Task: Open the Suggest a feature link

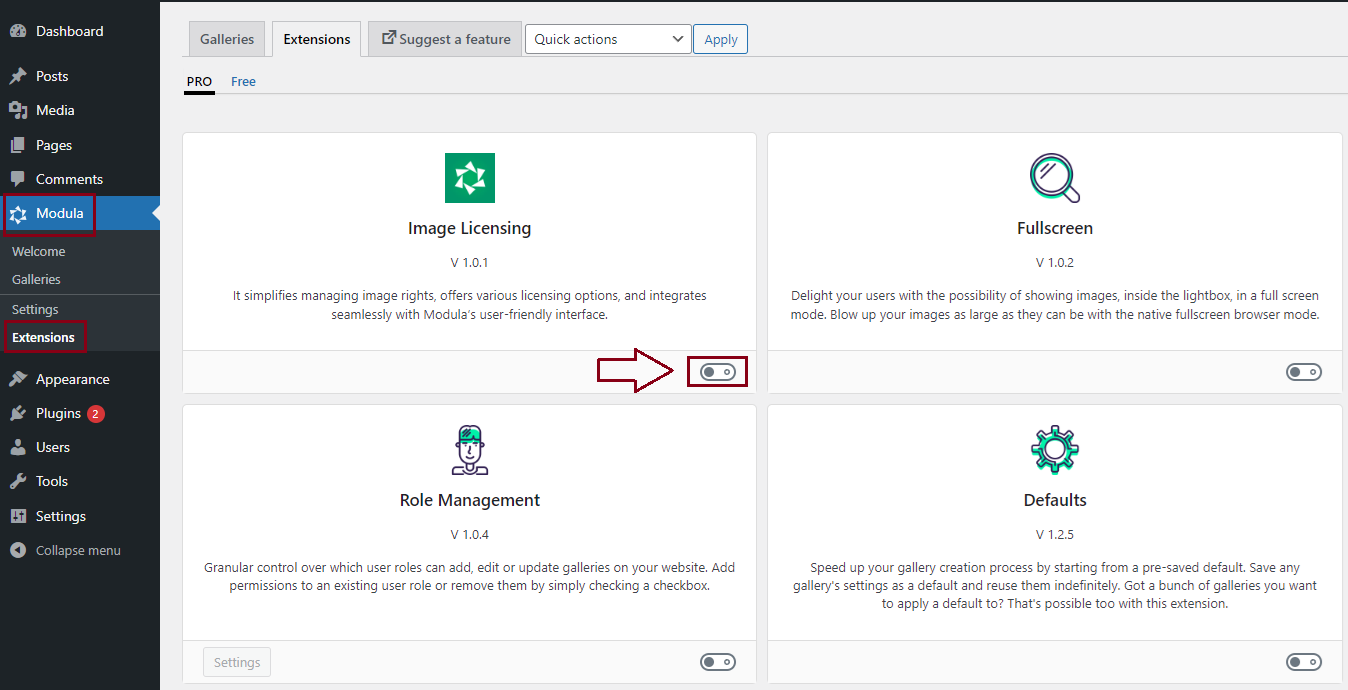Action: click(445, 39)
